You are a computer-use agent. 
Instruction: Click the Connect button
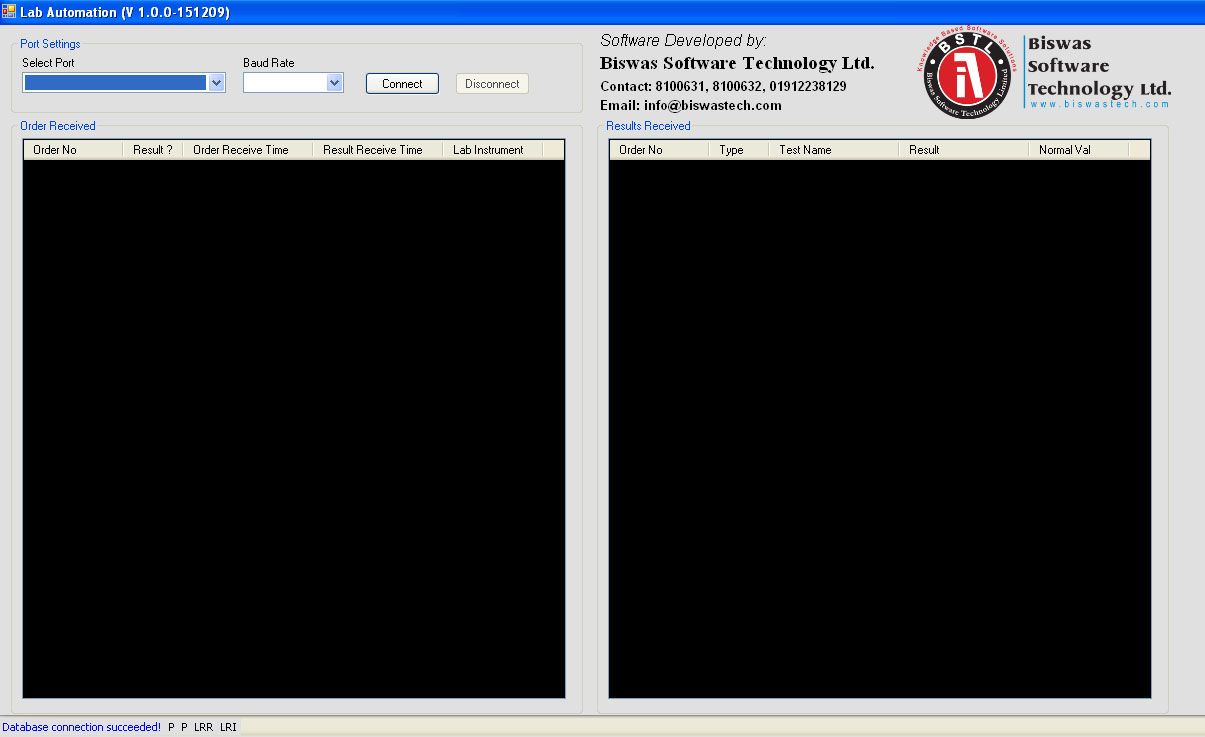402,84
